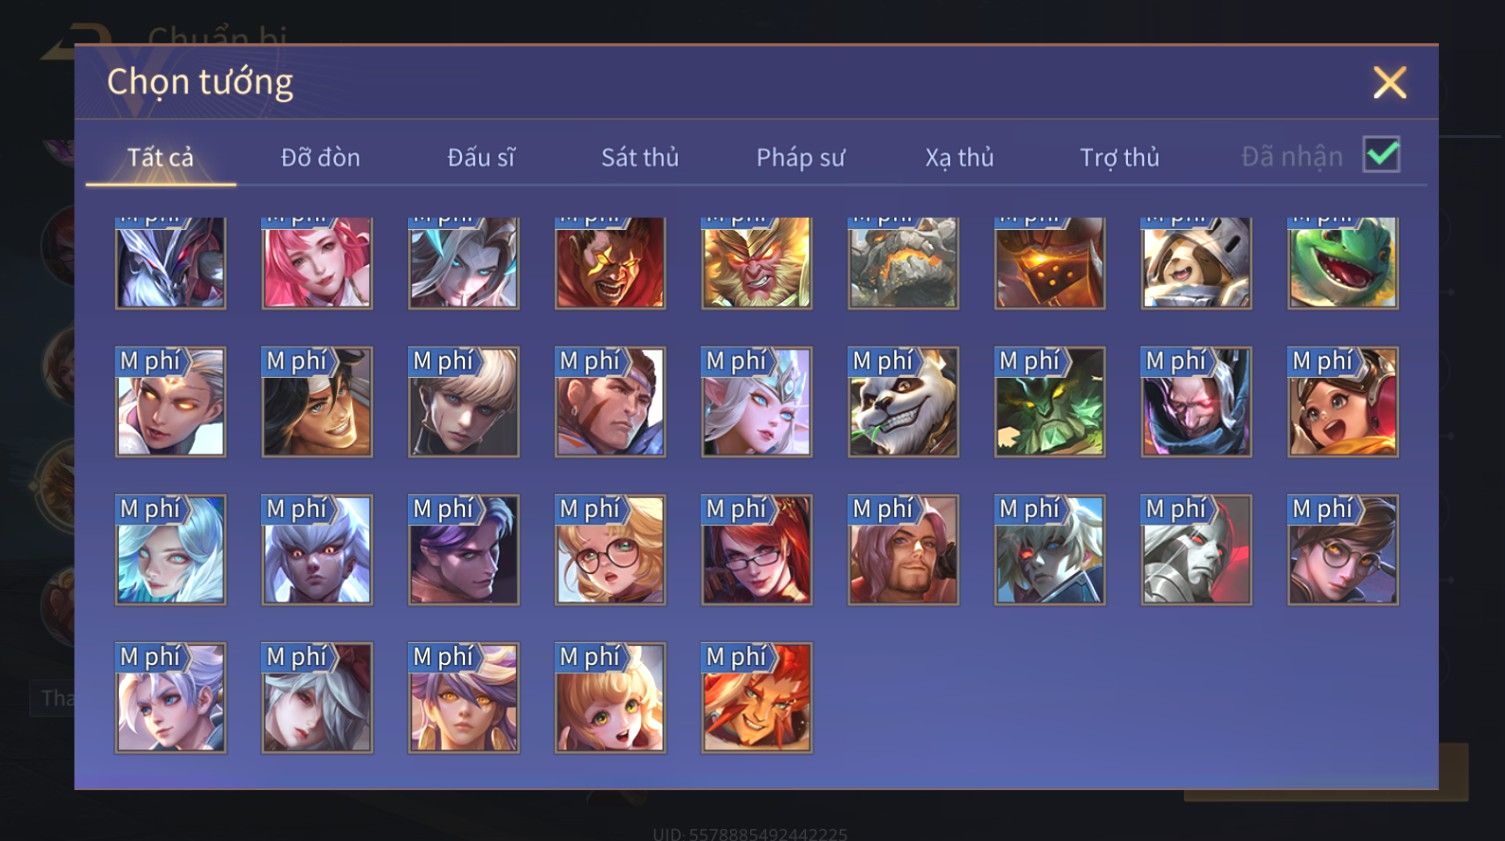Select the pink-haired female hero
This screenshot has height=841, width=1505.
(x=317, y=263)
